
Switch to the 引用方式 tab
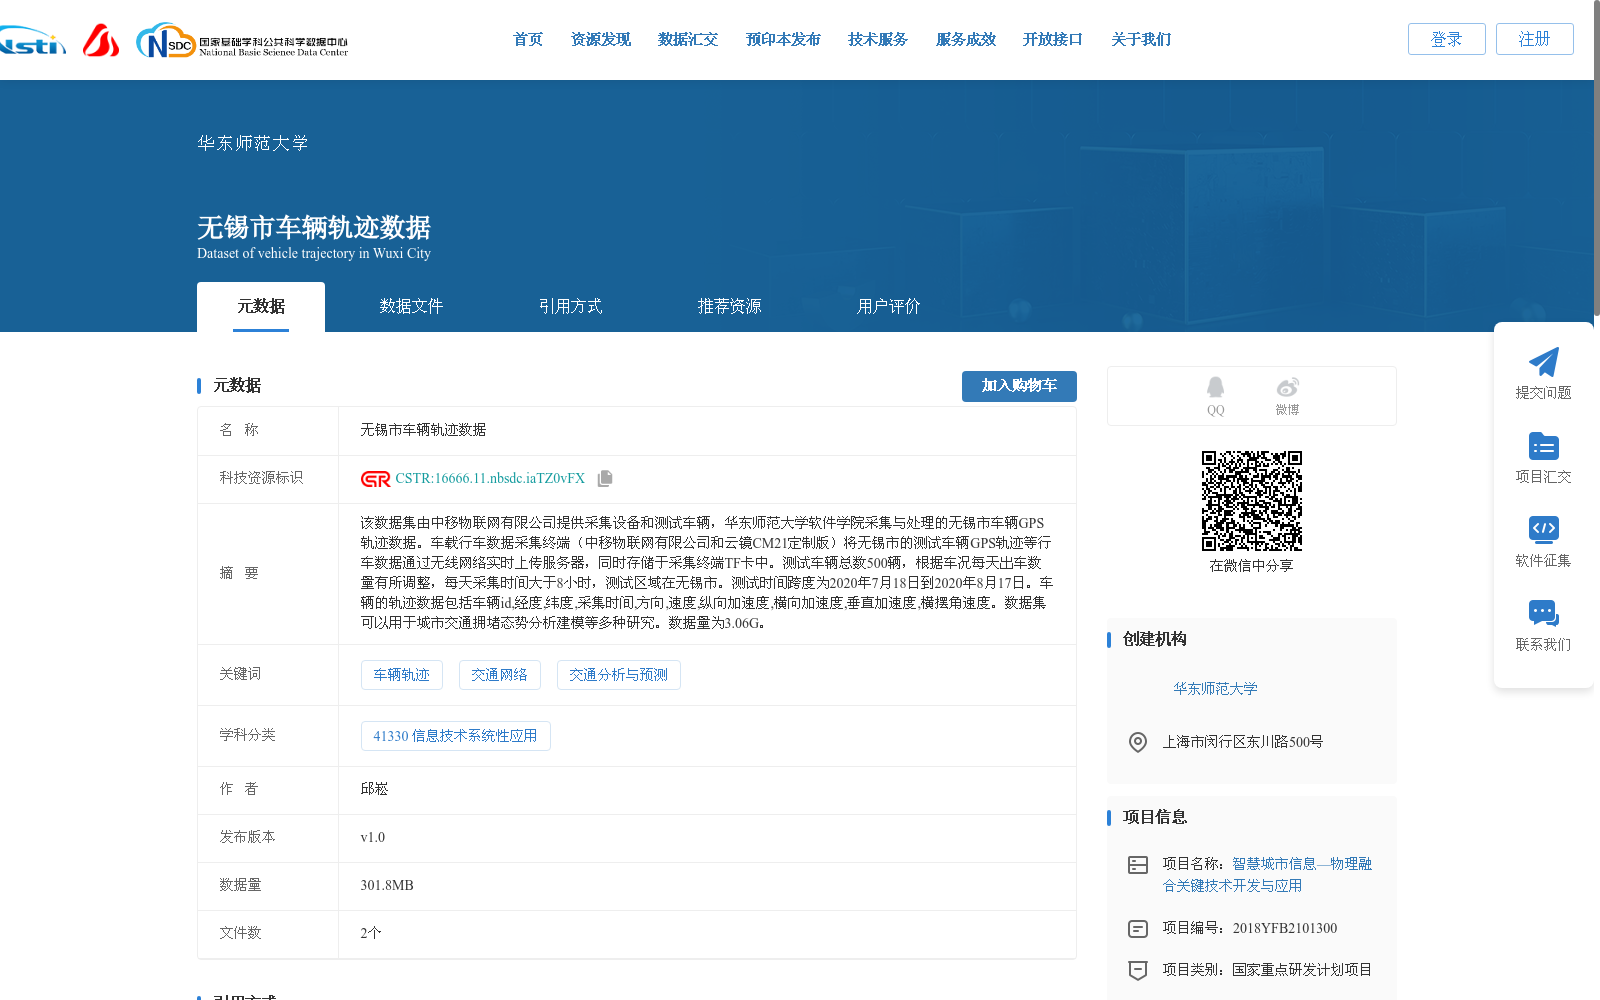(x=571, y=307)
